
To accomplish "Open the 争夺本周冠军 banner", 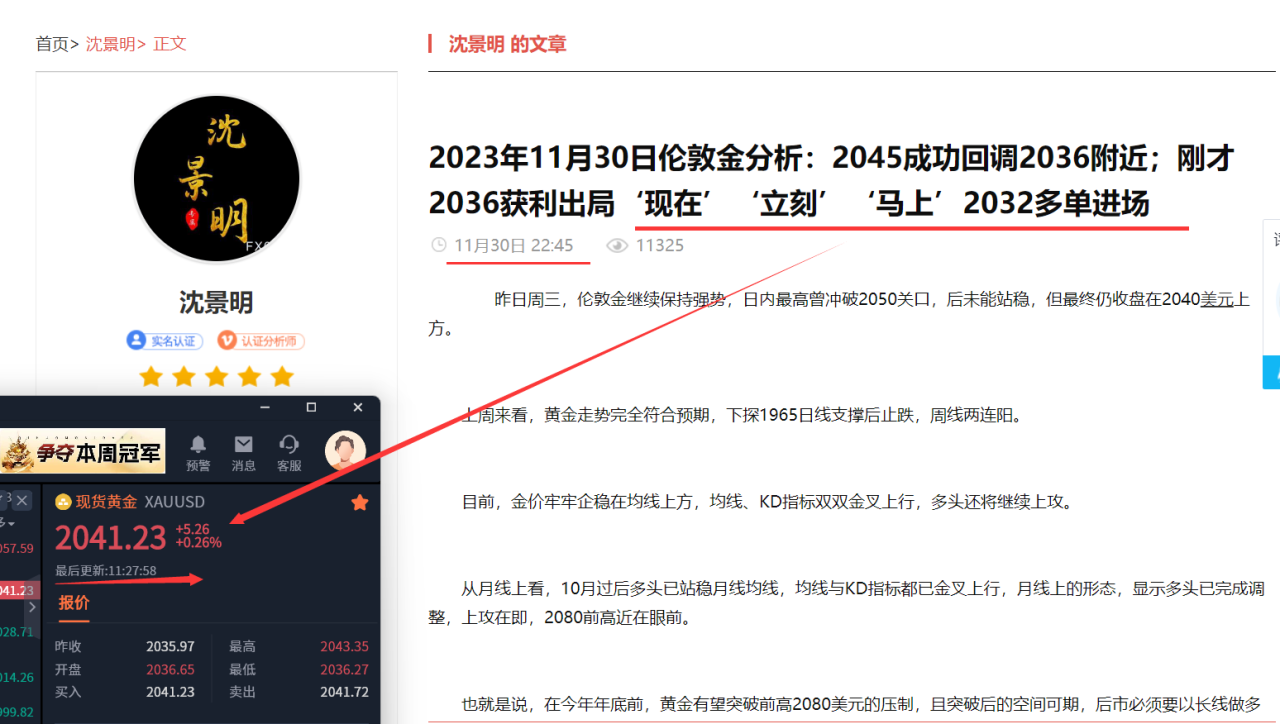I will pos(82,451).
